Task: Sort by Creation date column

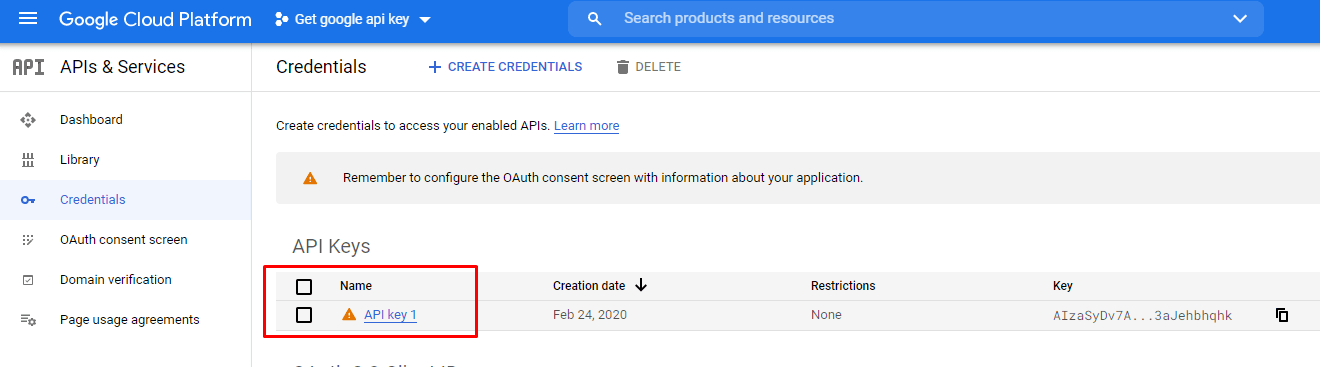Action: pyautogui.click(x=589, y=286)
